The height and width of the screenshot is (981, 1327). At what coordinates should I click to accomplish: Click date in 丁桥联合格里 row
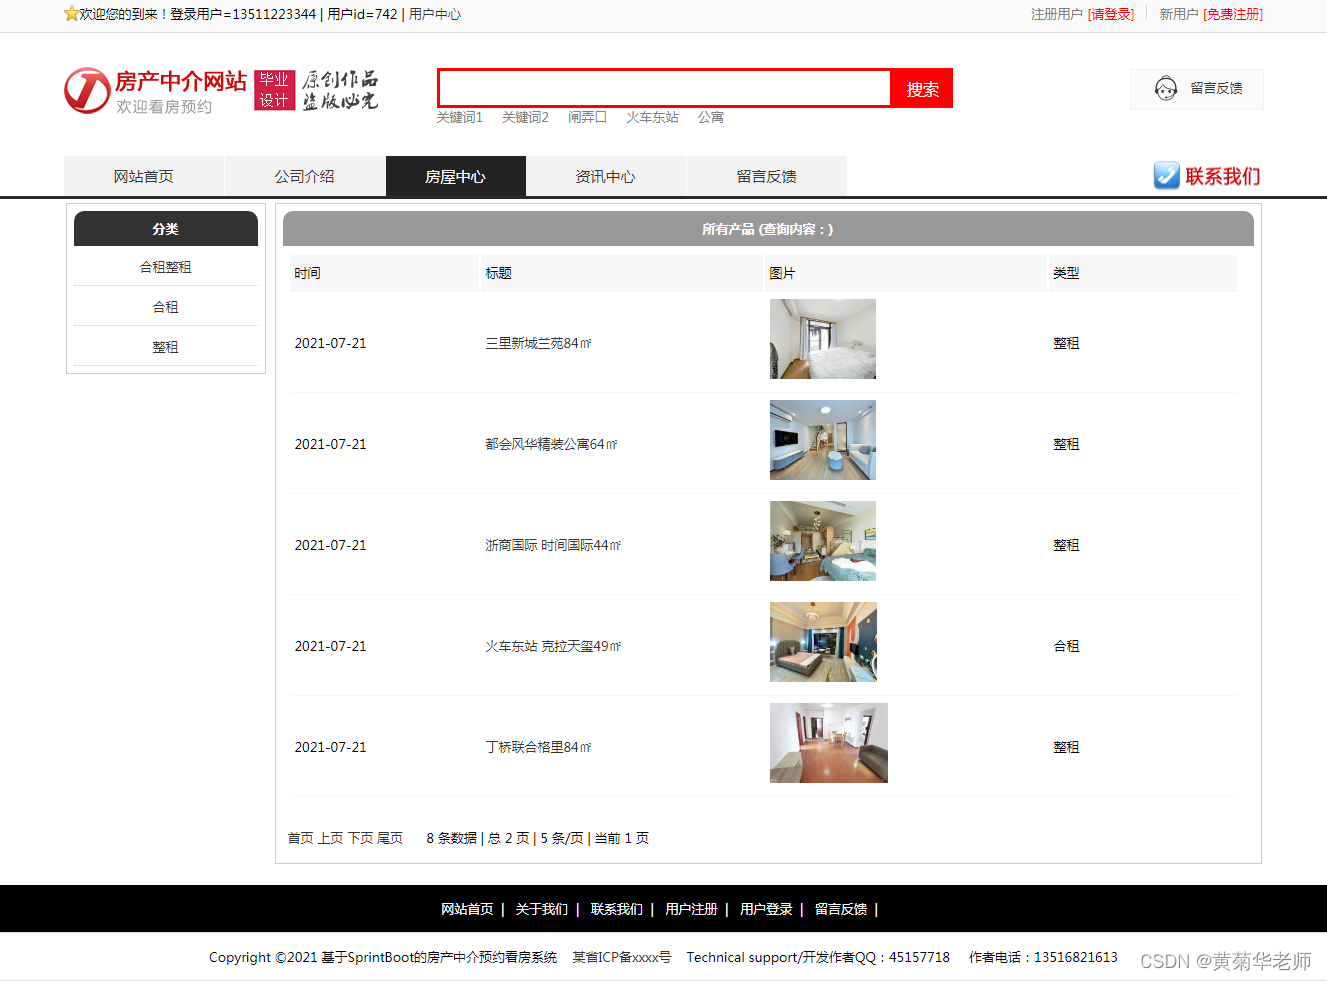tap(330, 747)
